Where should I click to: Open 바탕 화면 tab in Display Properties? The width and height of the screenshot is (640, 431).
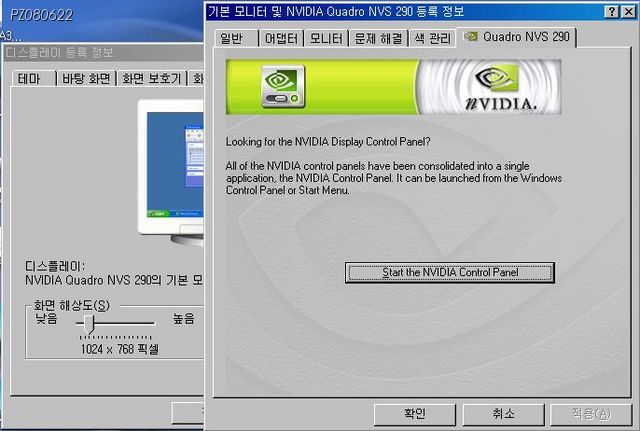(x=87, y=78)
